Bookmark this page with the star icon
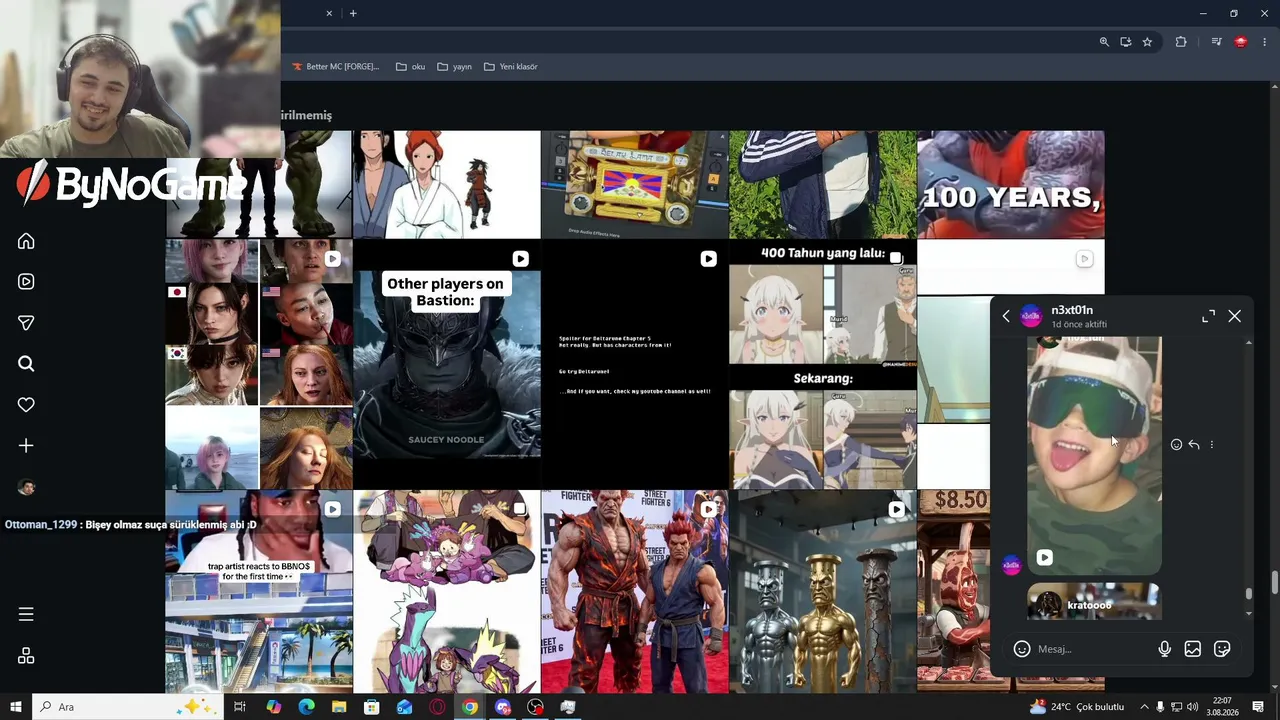Screen dimensions: 1280x720 pos(1147,42)
